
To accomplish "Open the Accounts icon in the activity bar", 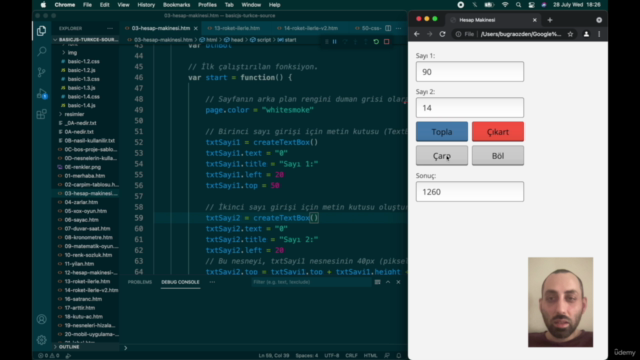I will click(41, 319).
